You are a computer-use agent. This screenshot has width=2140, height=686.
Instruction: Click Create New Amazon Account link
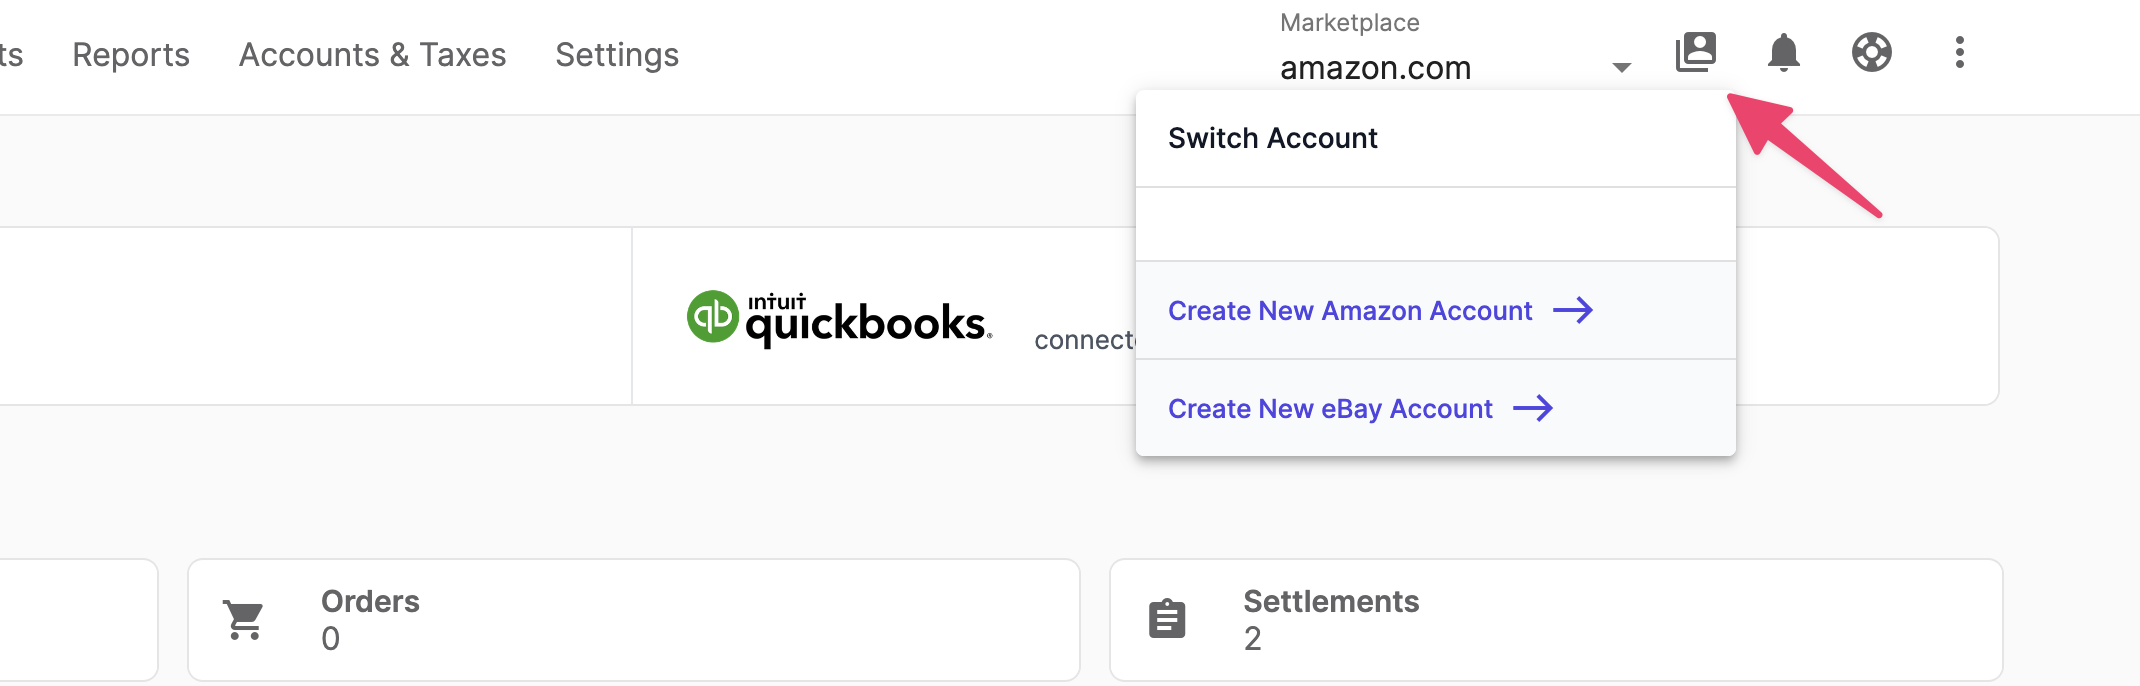pyautogui.click(x=1350, y=311)
